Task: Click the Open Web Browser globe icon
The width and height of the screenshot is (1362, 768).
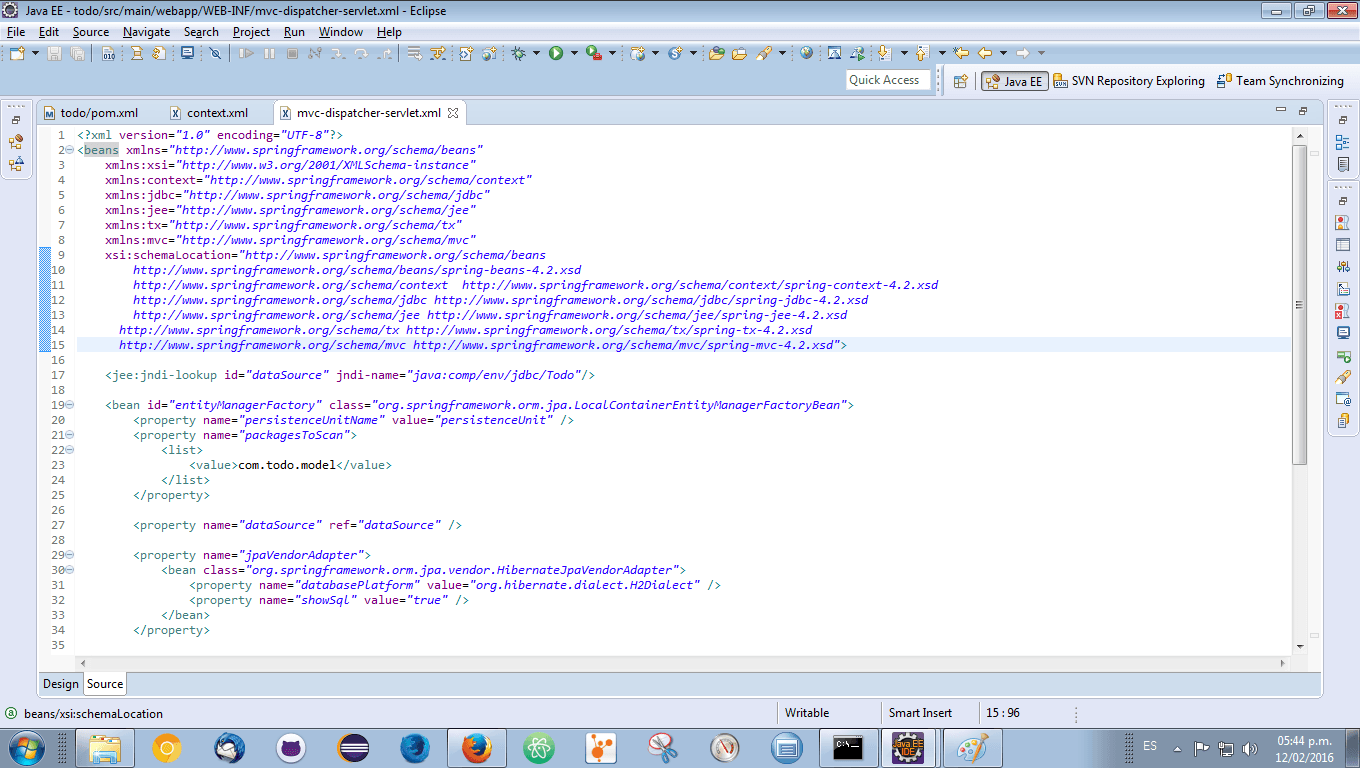Action: point(806,53)
